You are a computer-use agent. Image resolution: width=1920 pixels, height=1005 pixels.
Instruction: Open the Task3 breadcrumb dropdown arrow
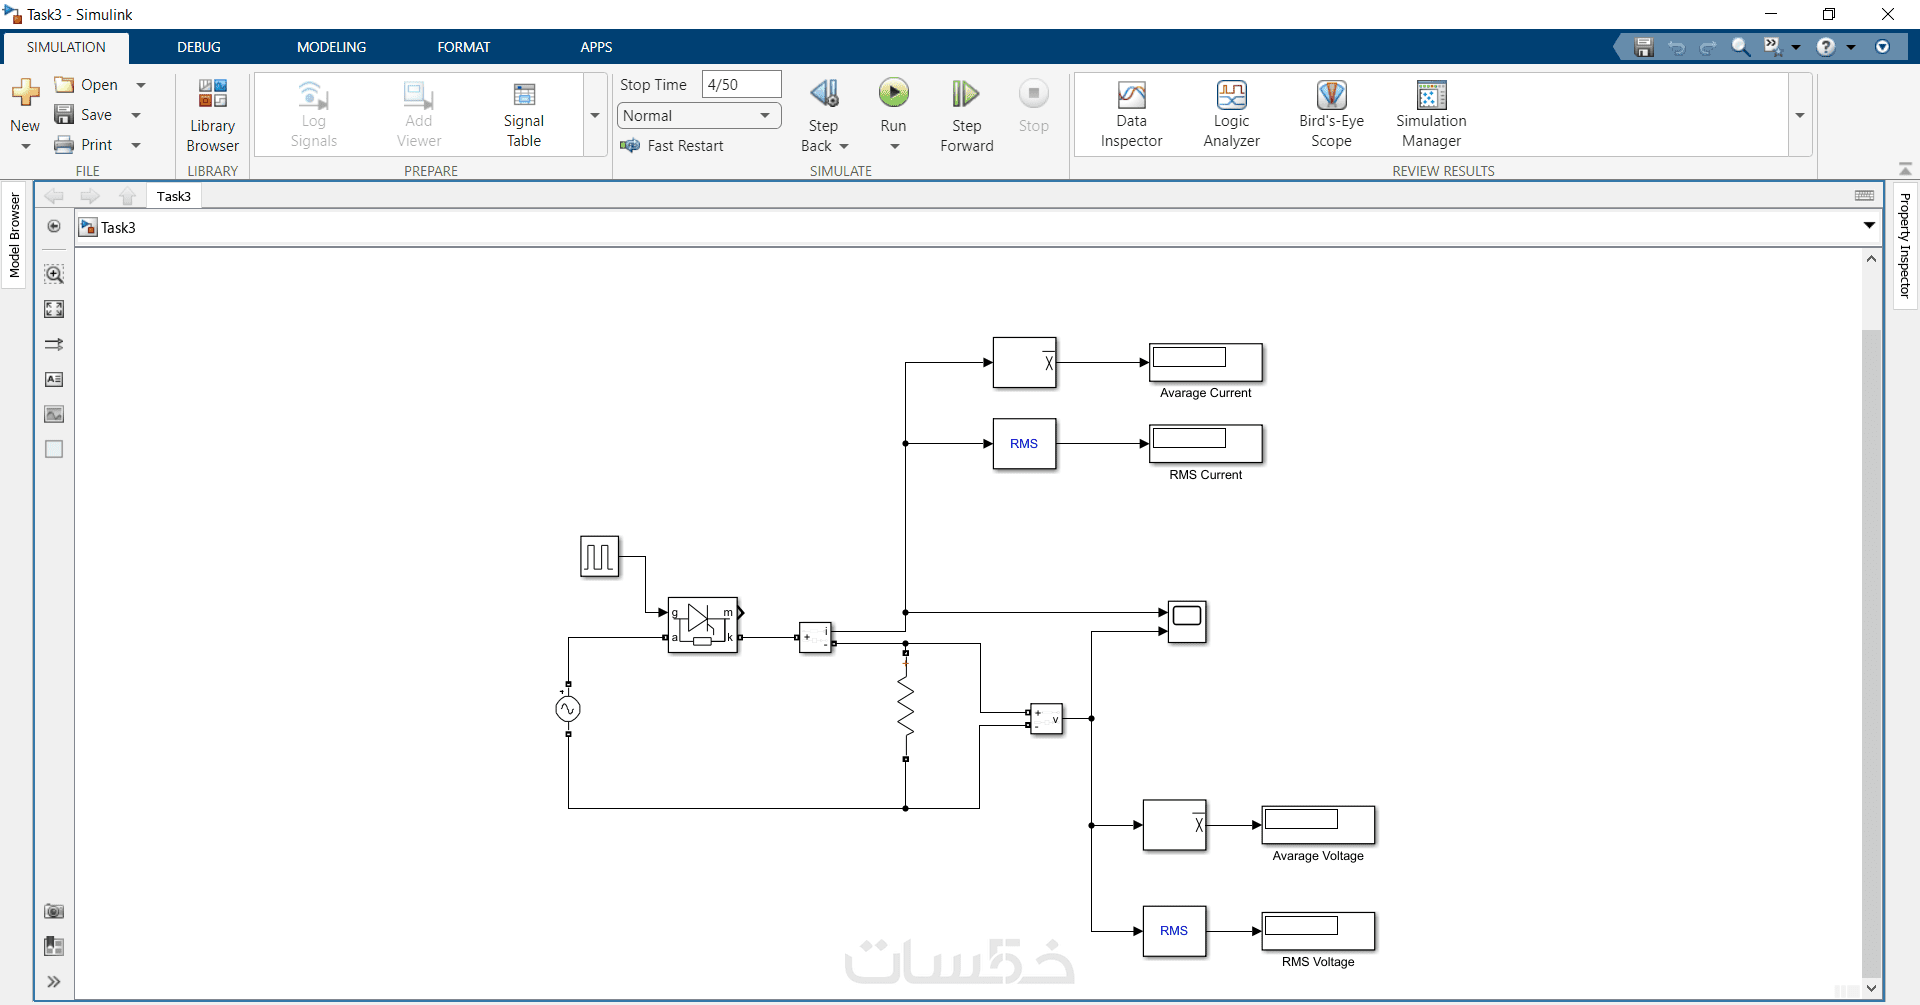pyautogui.click(x=1869, y=226)
